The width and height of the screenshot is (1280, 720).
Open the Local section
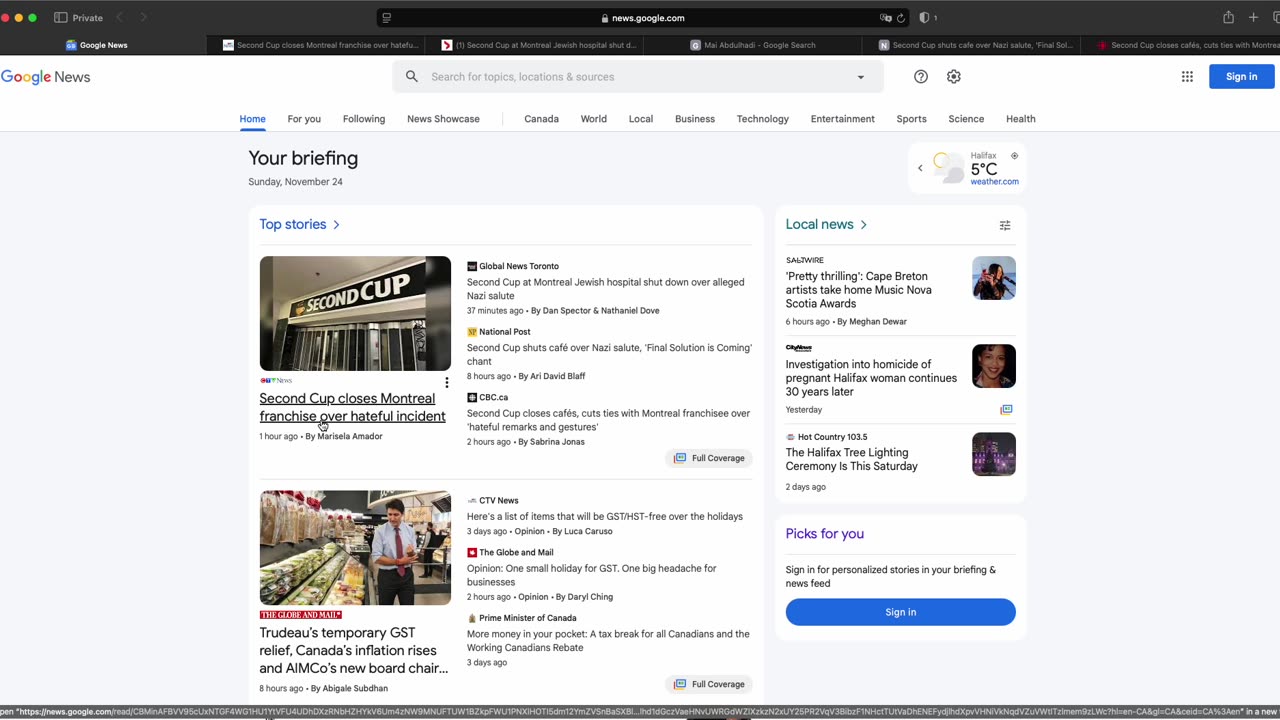[x=641, y=119]
